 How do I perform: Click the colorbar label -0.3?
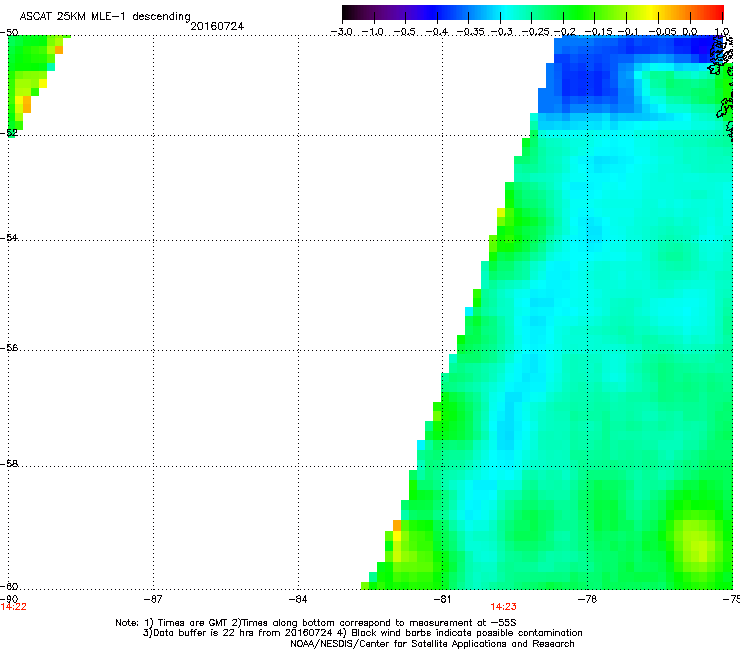point(502,32)
